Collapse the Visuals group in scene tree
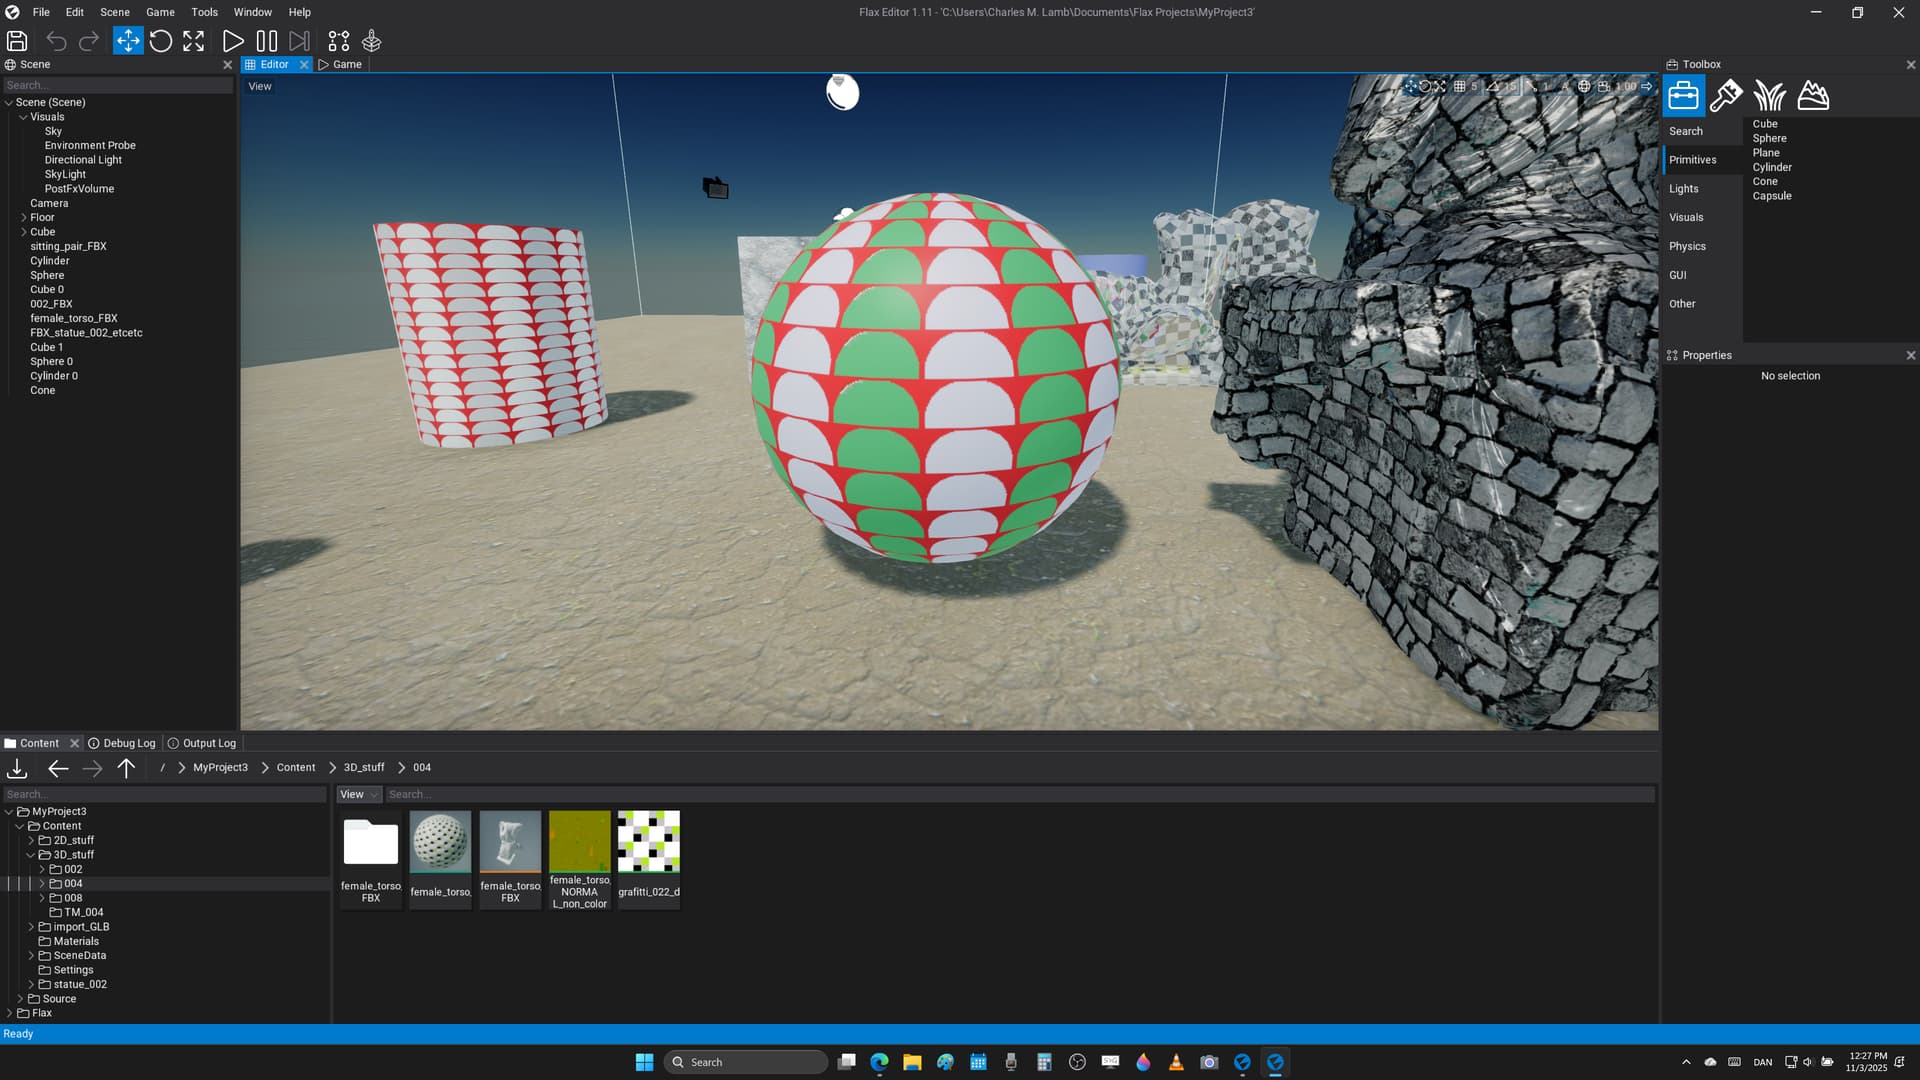The image size is (1920, 1080). (23, 117)
